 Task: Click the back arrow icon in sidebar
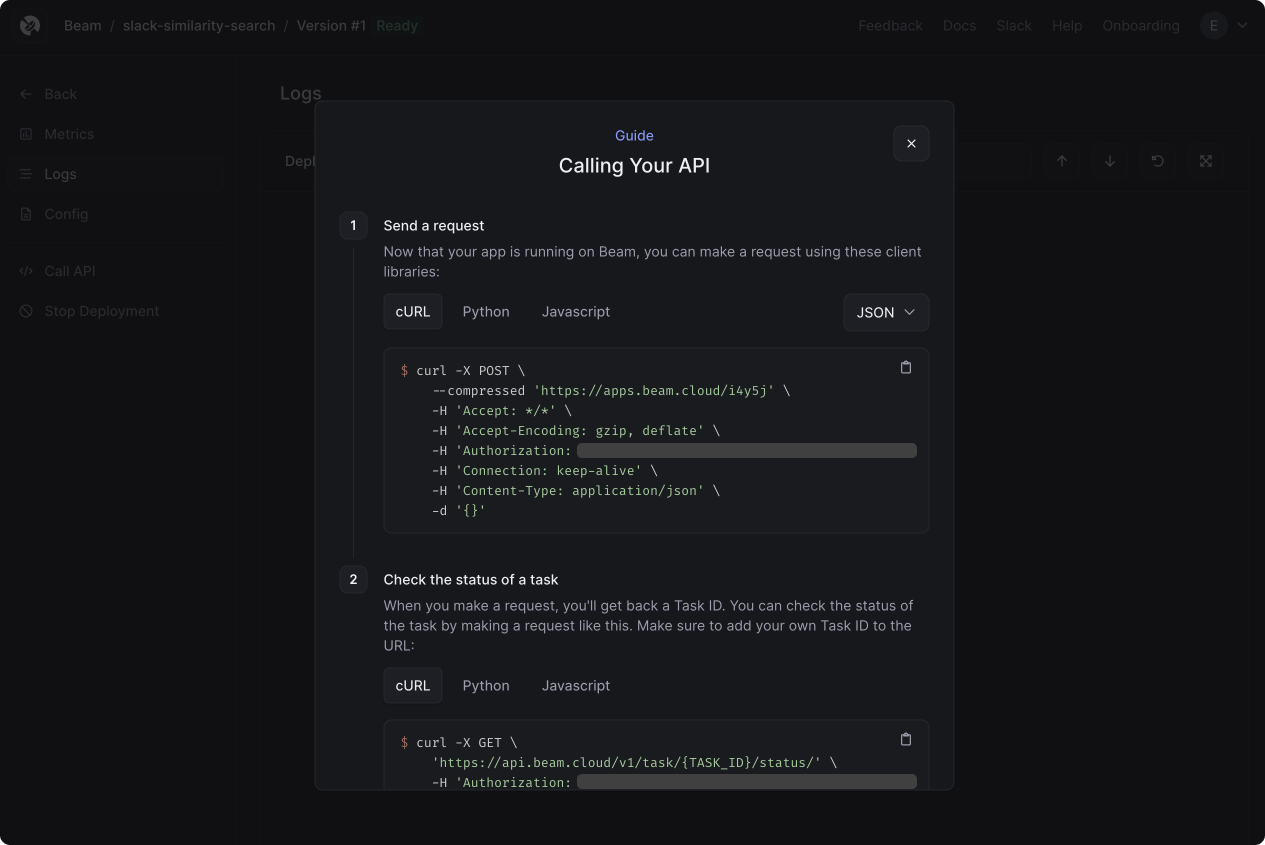click(x=26, y=94)
